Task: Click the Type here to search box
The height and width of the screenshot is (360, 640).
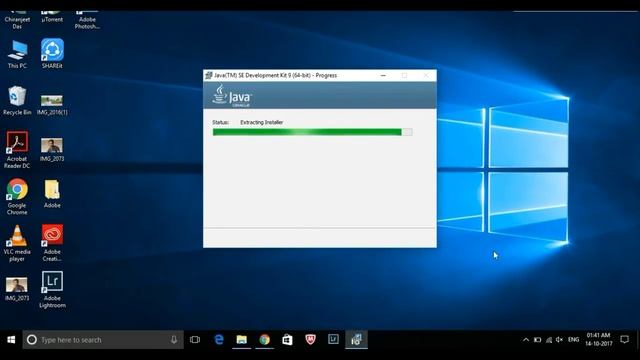Action: click(x=103, y=340)
